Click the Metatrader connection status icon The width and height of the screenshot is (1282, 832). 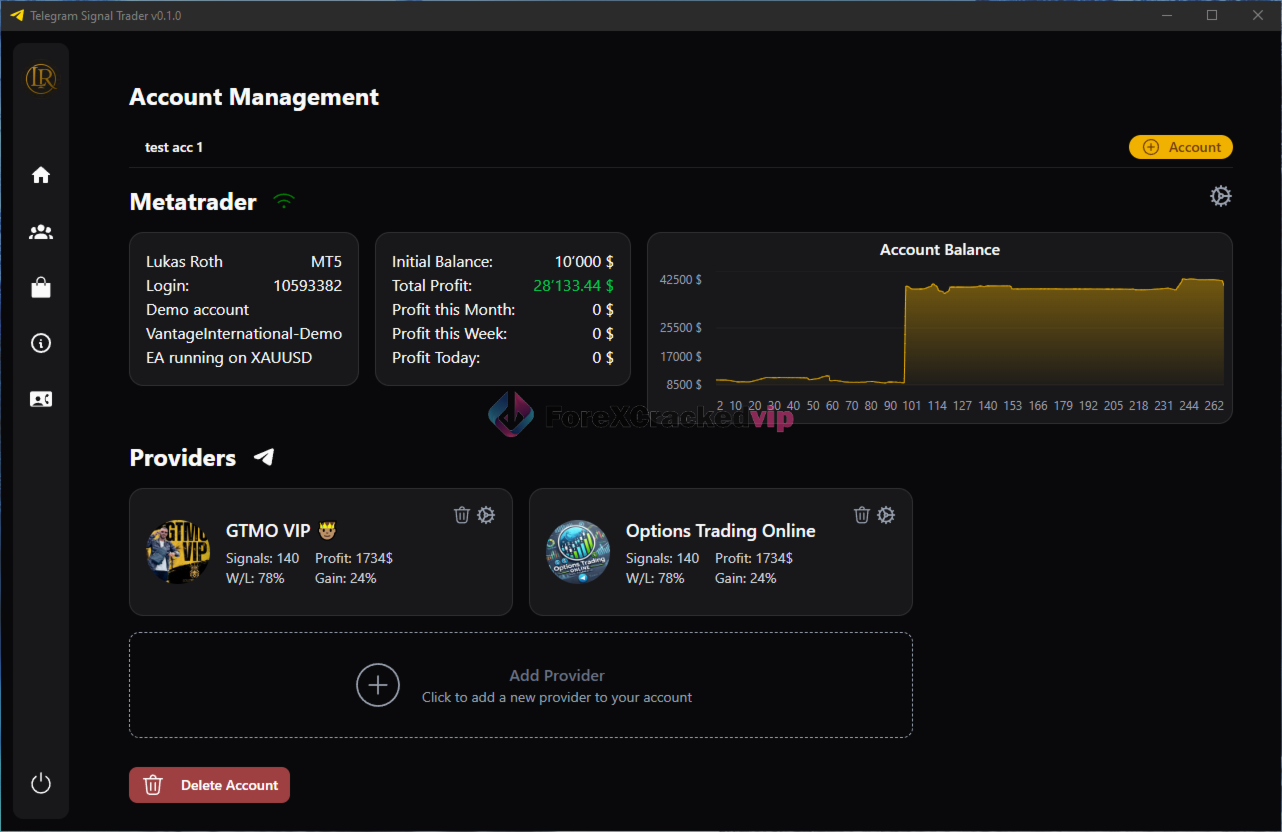285,202
